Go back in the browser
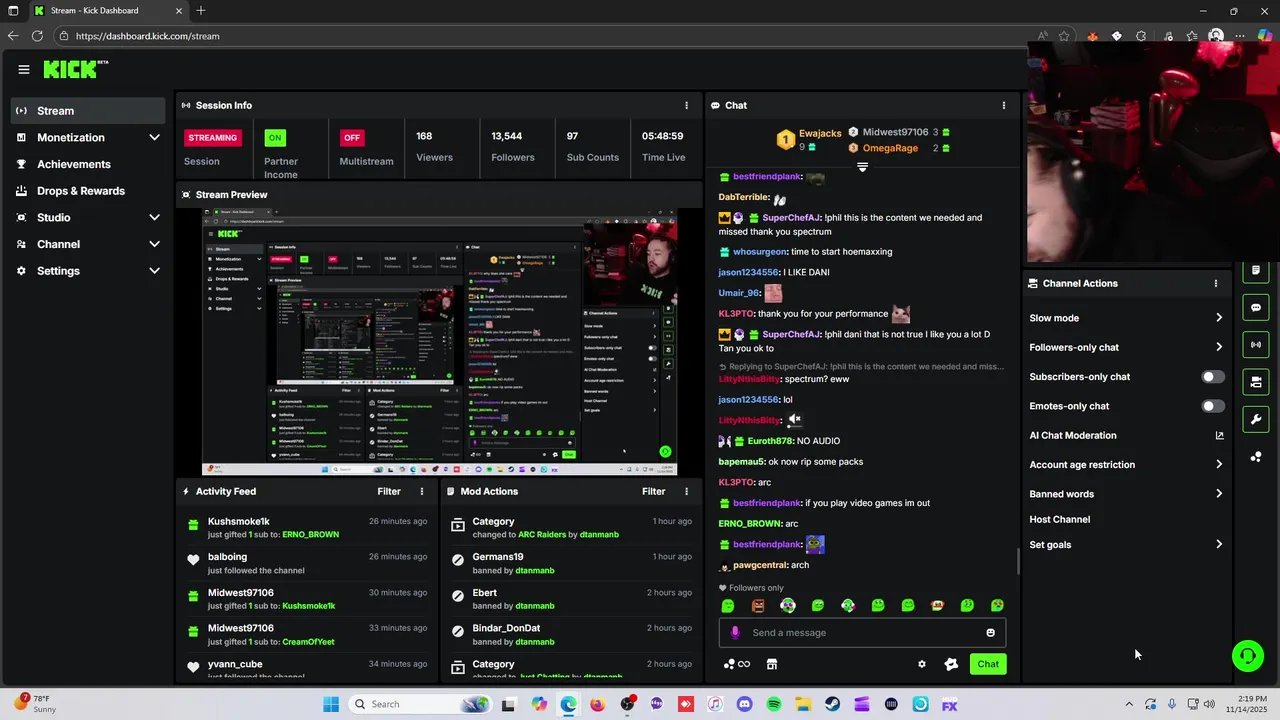The image size is (1280, 720). point(12,36)
